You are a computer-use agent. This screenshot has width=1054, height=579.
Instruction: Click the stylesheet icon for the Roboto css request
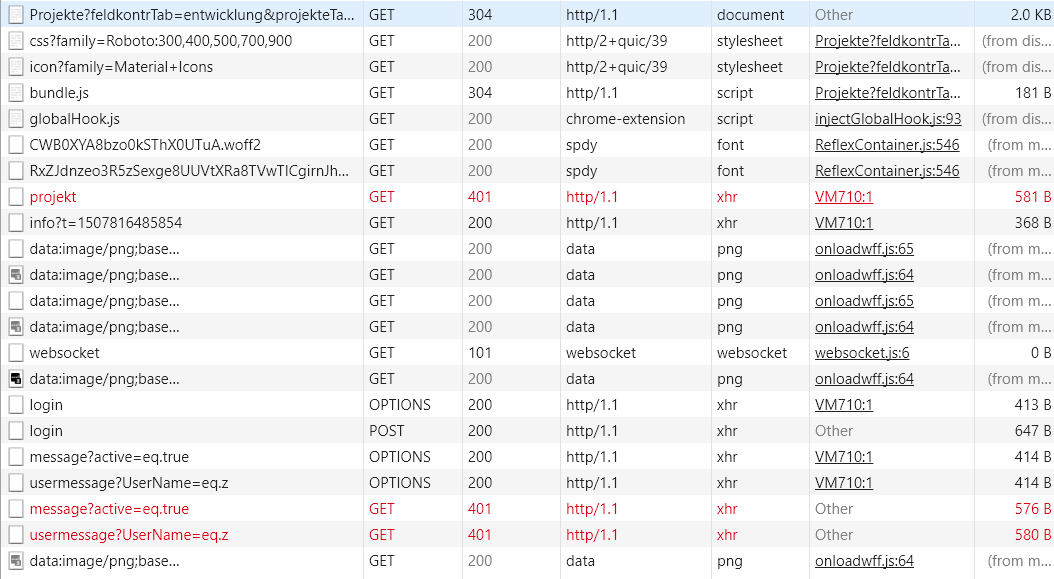coord(14,40)
